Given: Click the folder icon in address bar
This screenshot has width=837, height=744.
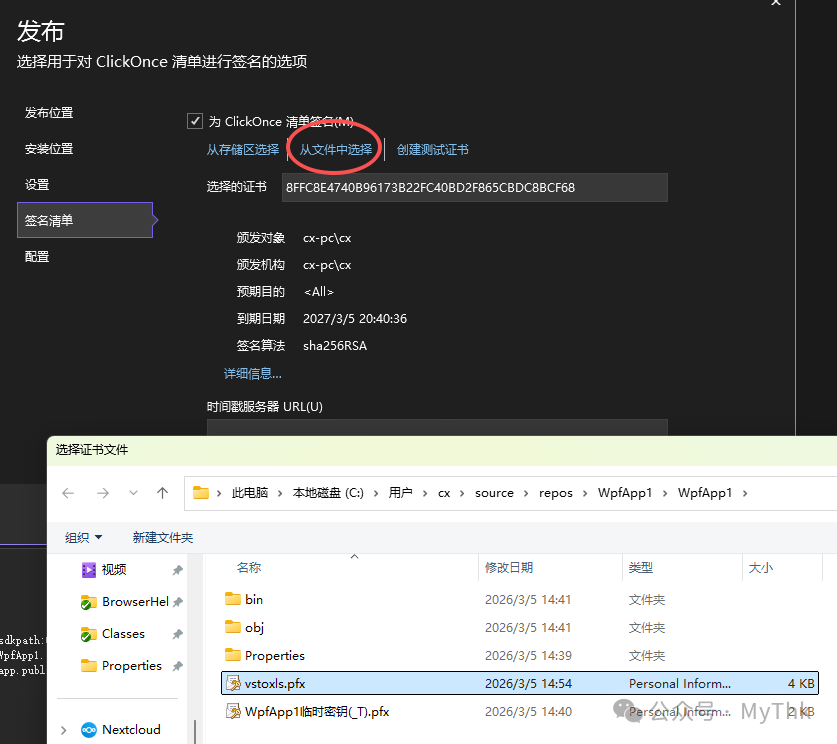Looking at the screenshot, I should (x=201, y=493).
